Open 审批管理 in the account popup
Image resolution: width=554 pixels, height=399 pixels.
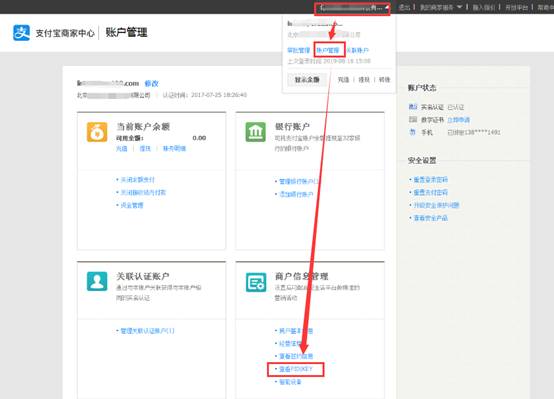(x=299, y=51)
